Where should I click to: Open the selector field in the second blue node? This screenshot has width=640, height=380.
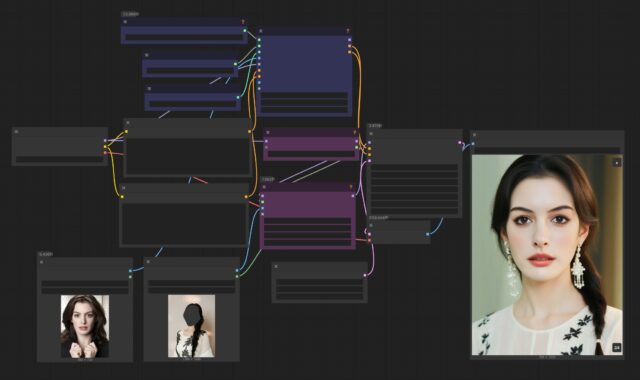[190, 71]
